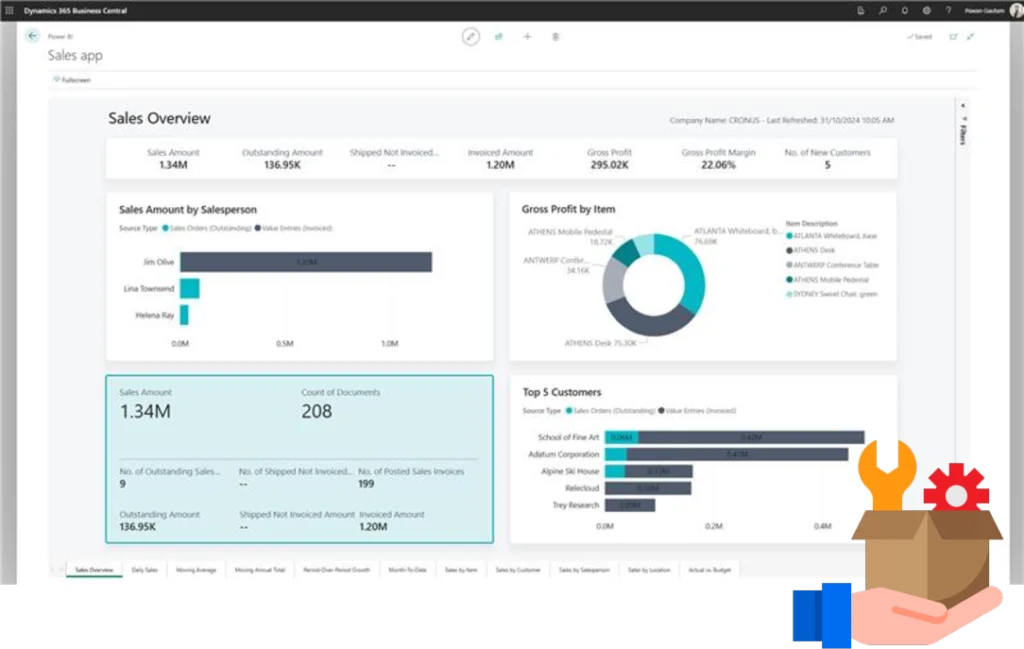Open the user profile avatar
This screenshot has height=649, width=1024.
pos(1017,10)
